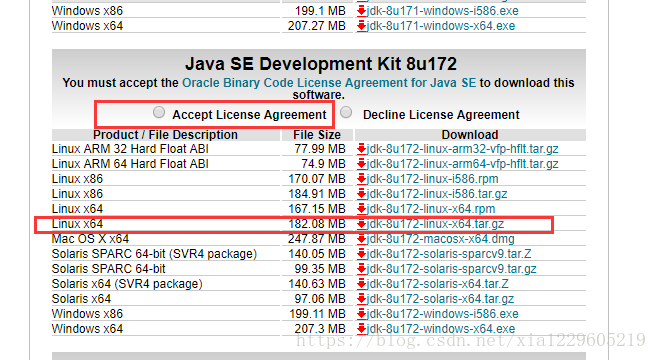Click the File Size column header
Image resolution: width=657 pixels, height=360 pixels.
click(x=317, y=135)
